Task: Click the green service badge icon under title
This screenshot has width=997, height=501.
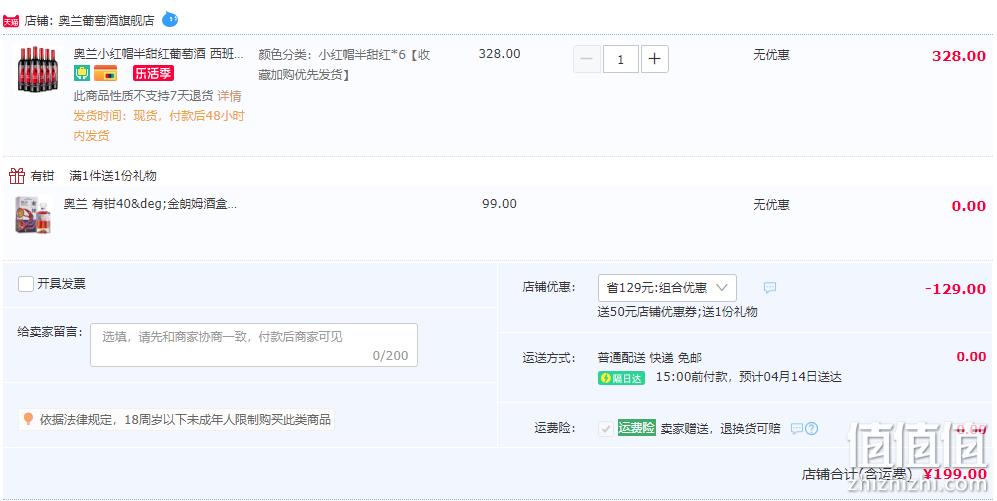Action: click(82, 73)
